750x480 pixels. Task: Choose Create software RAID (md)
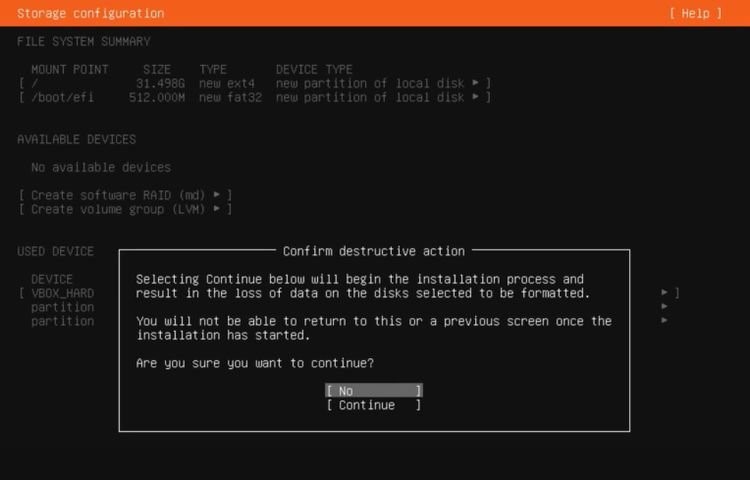[x=125, y=195]
